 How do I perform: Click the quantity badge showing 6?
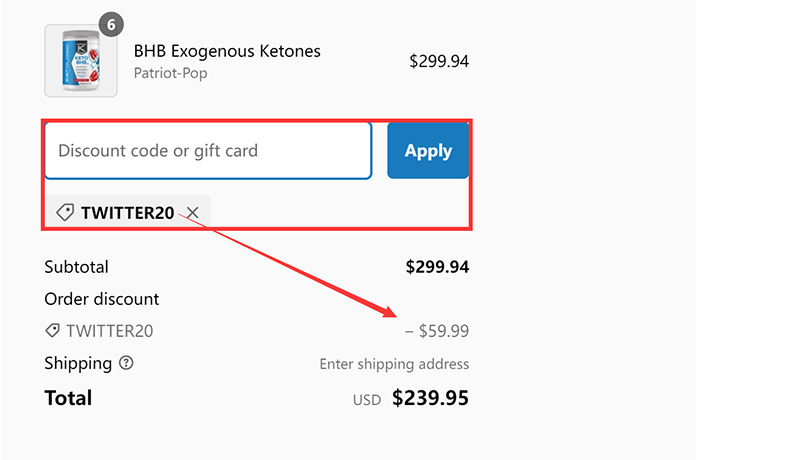[110, 23]
